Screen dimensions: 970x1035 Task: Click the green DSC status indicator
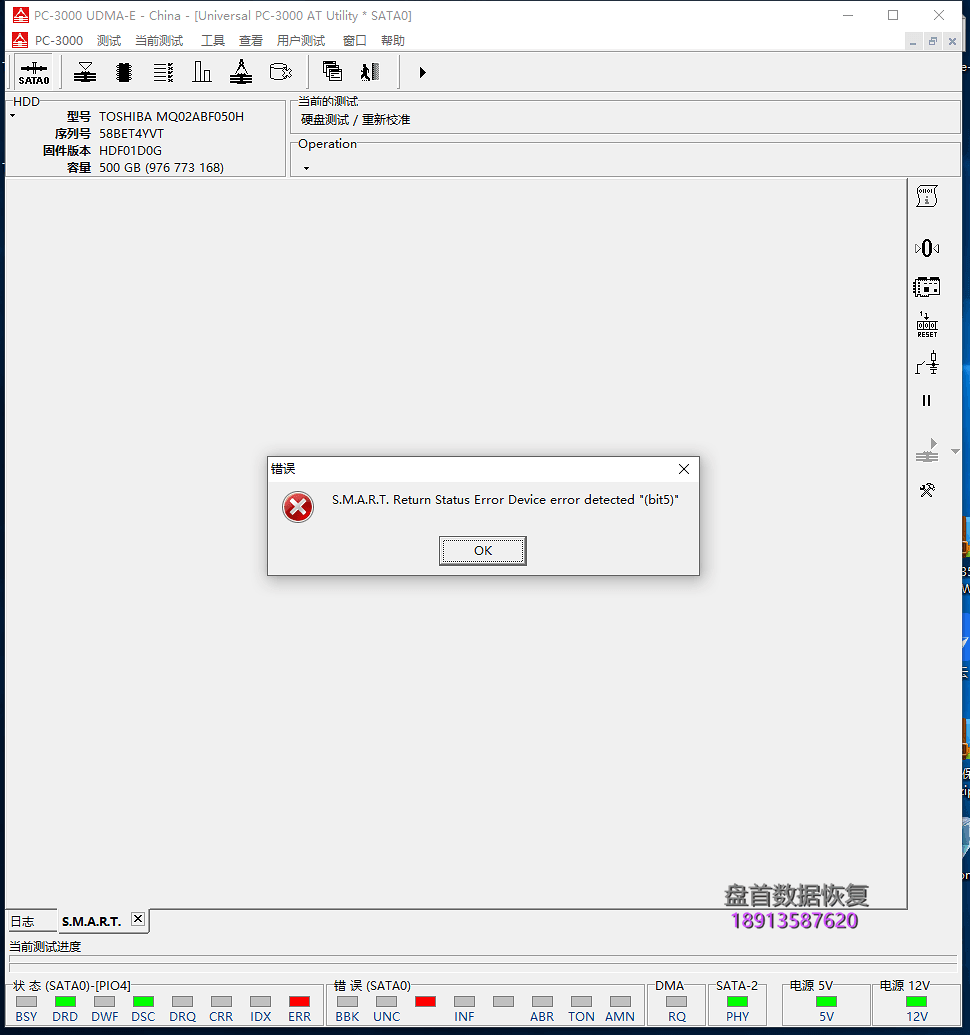coord(143,1001)
